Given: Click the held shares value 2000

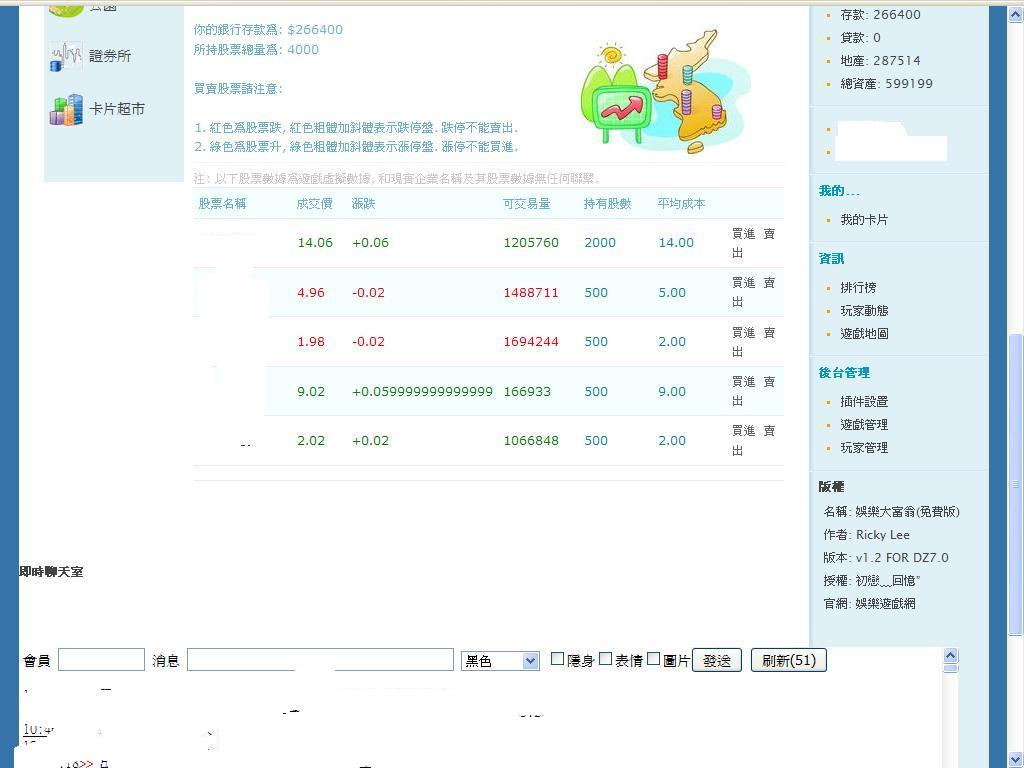Looking at the screenshot, I should 600,243.
